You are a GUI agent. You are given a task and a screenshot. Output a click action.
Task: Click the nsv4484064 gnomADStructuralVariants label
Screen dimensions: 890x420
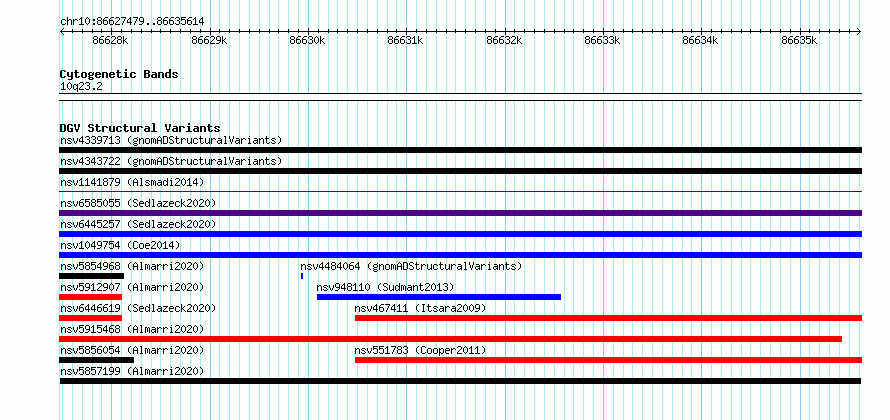[411, 266]
